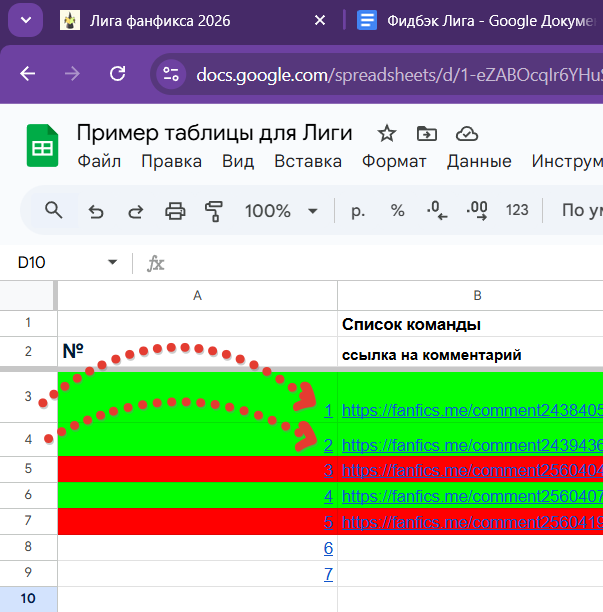Expand browser tab search chevron
Screen dimensions: 603x612
tap(25, 20)
